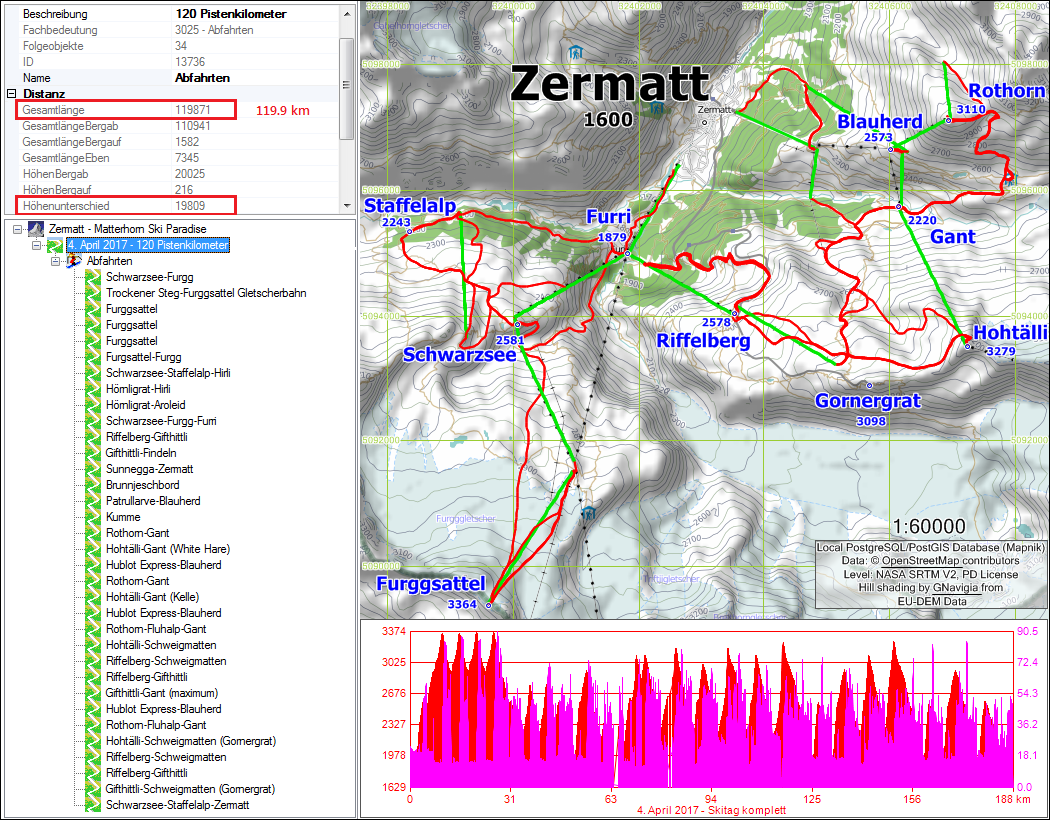Click the icon beside Hohtälli-Gant (White Hare)
Viewport: 1050px width, 820px height.
(92, 549)
